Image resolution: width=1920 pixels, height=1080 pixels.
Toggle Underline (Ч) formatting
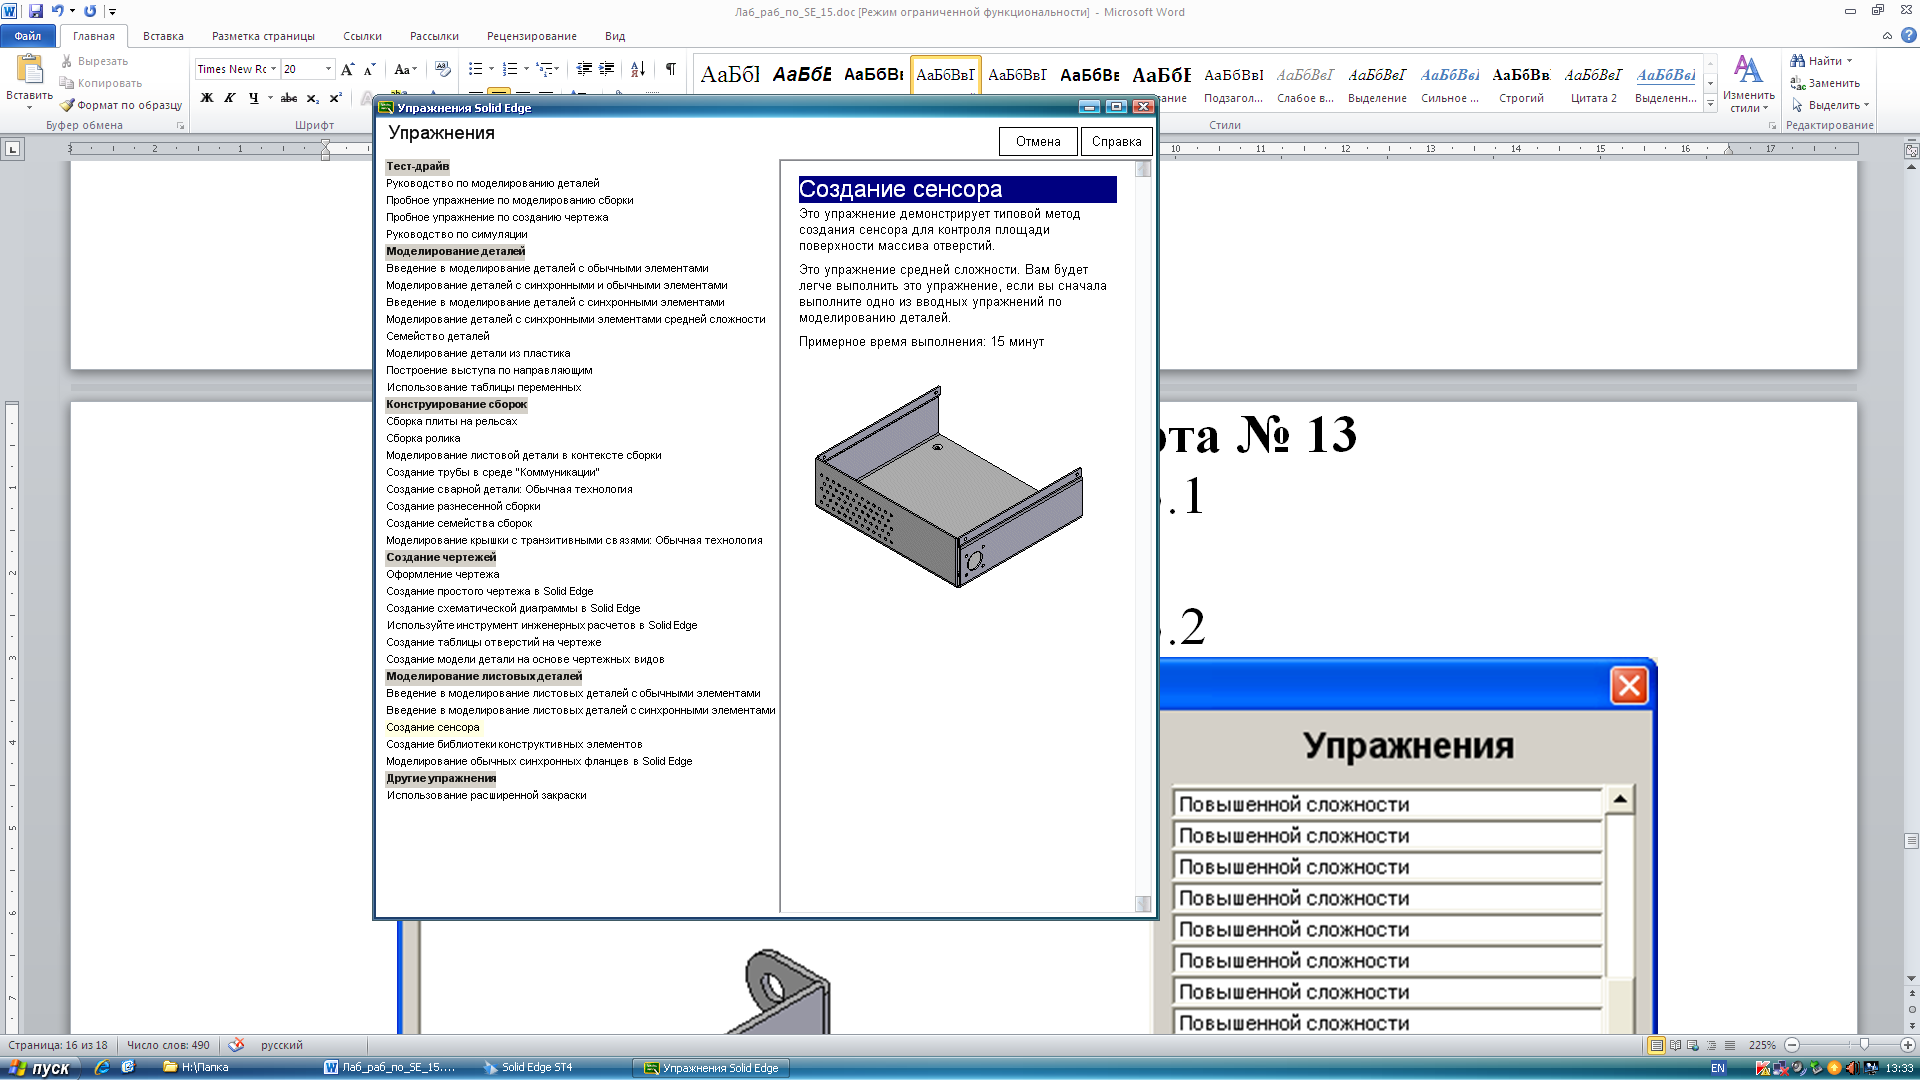(253, 98)
